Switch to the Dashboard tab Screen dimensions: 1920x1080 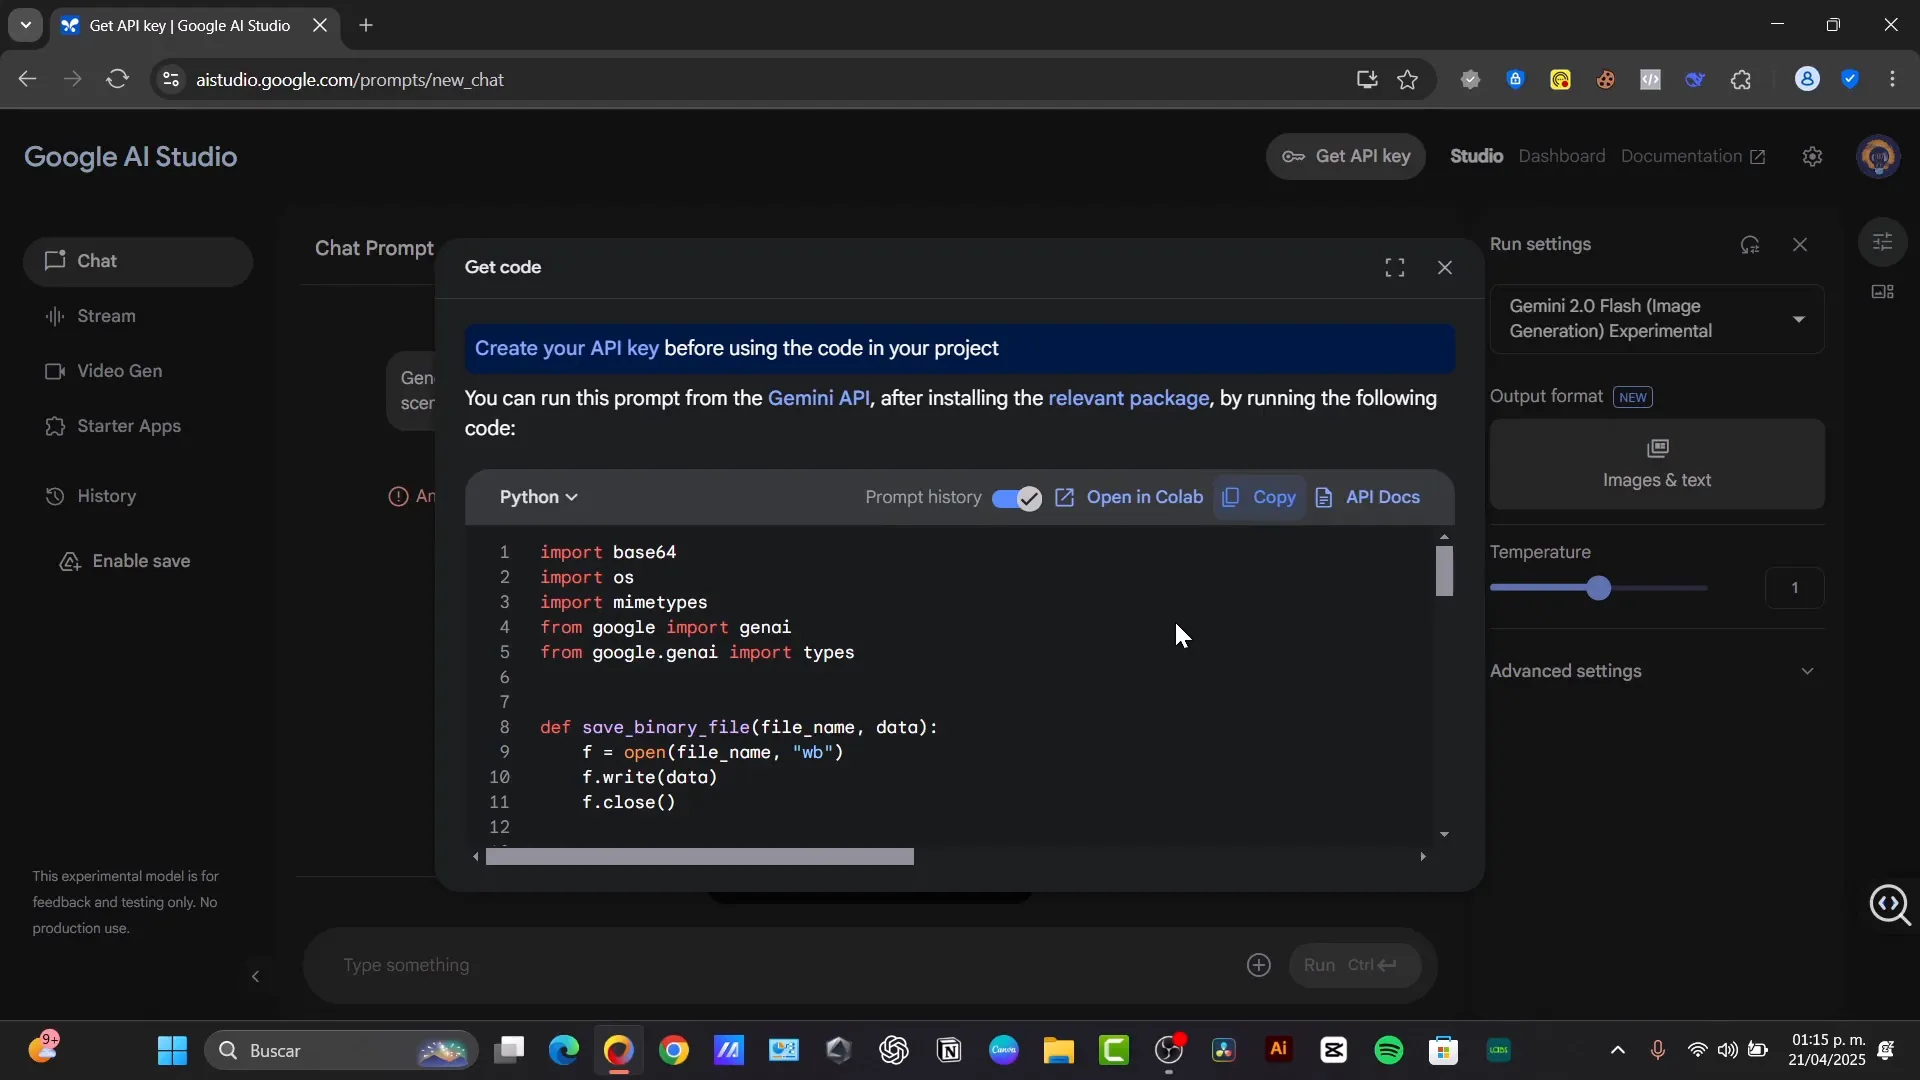(1562, 156)
